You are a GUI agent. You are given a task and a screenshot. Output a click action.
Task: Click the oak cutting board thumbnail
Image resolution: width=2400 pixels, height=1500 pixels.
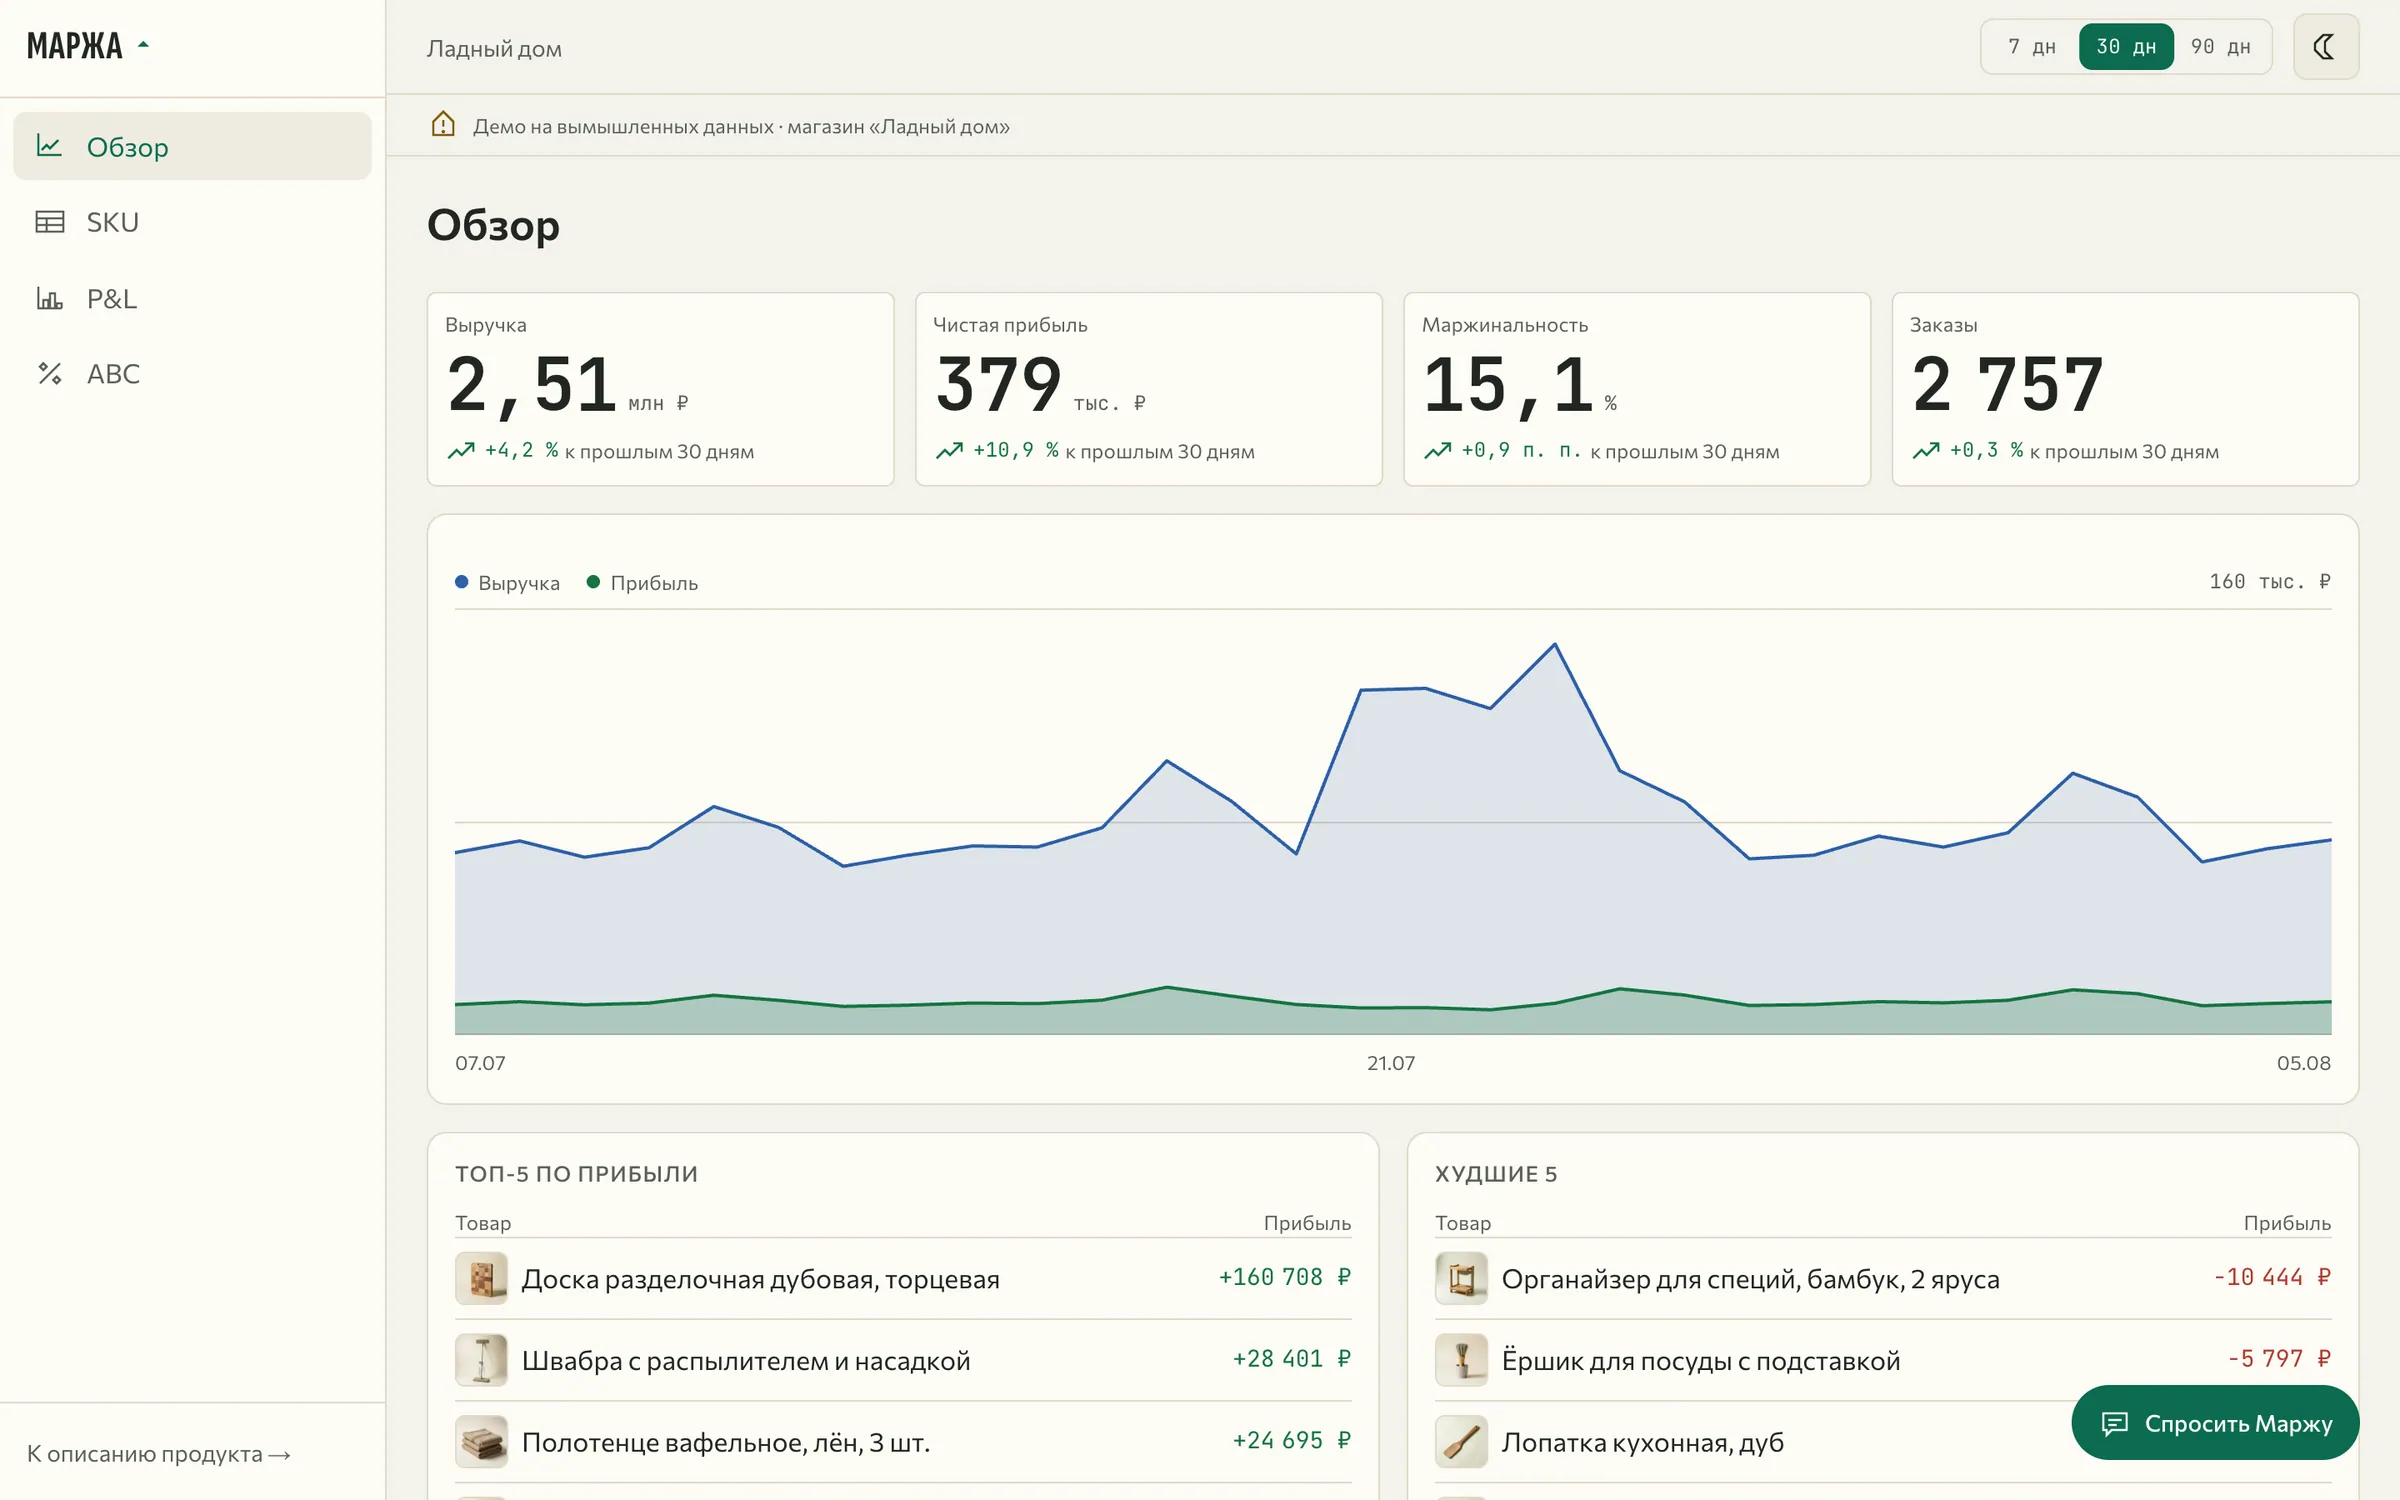tap(481, 1278)
